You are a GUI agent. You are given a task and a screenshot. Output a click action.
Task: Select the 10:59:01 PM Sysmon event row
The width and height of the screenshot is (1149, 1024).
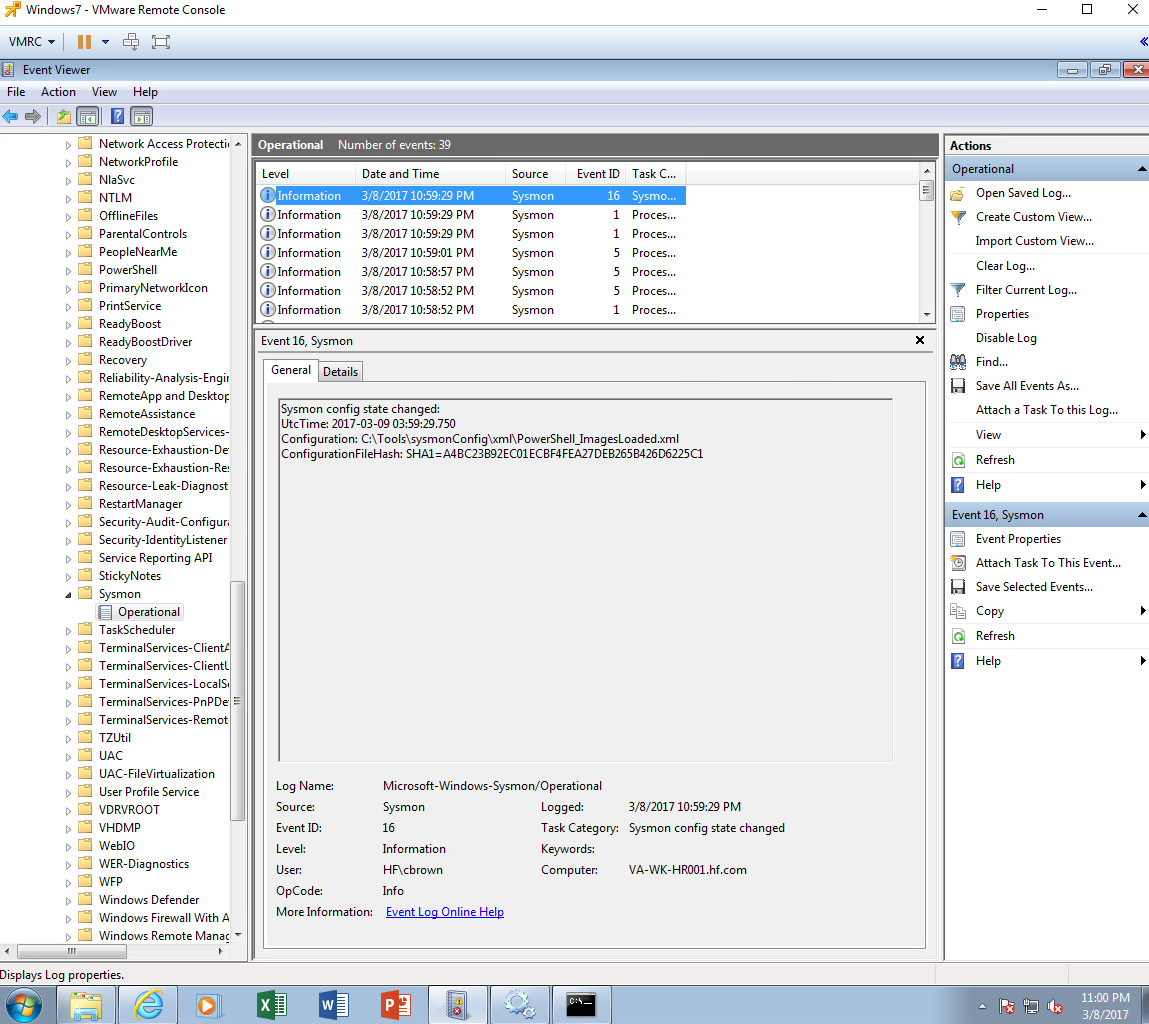pos(471,253)
